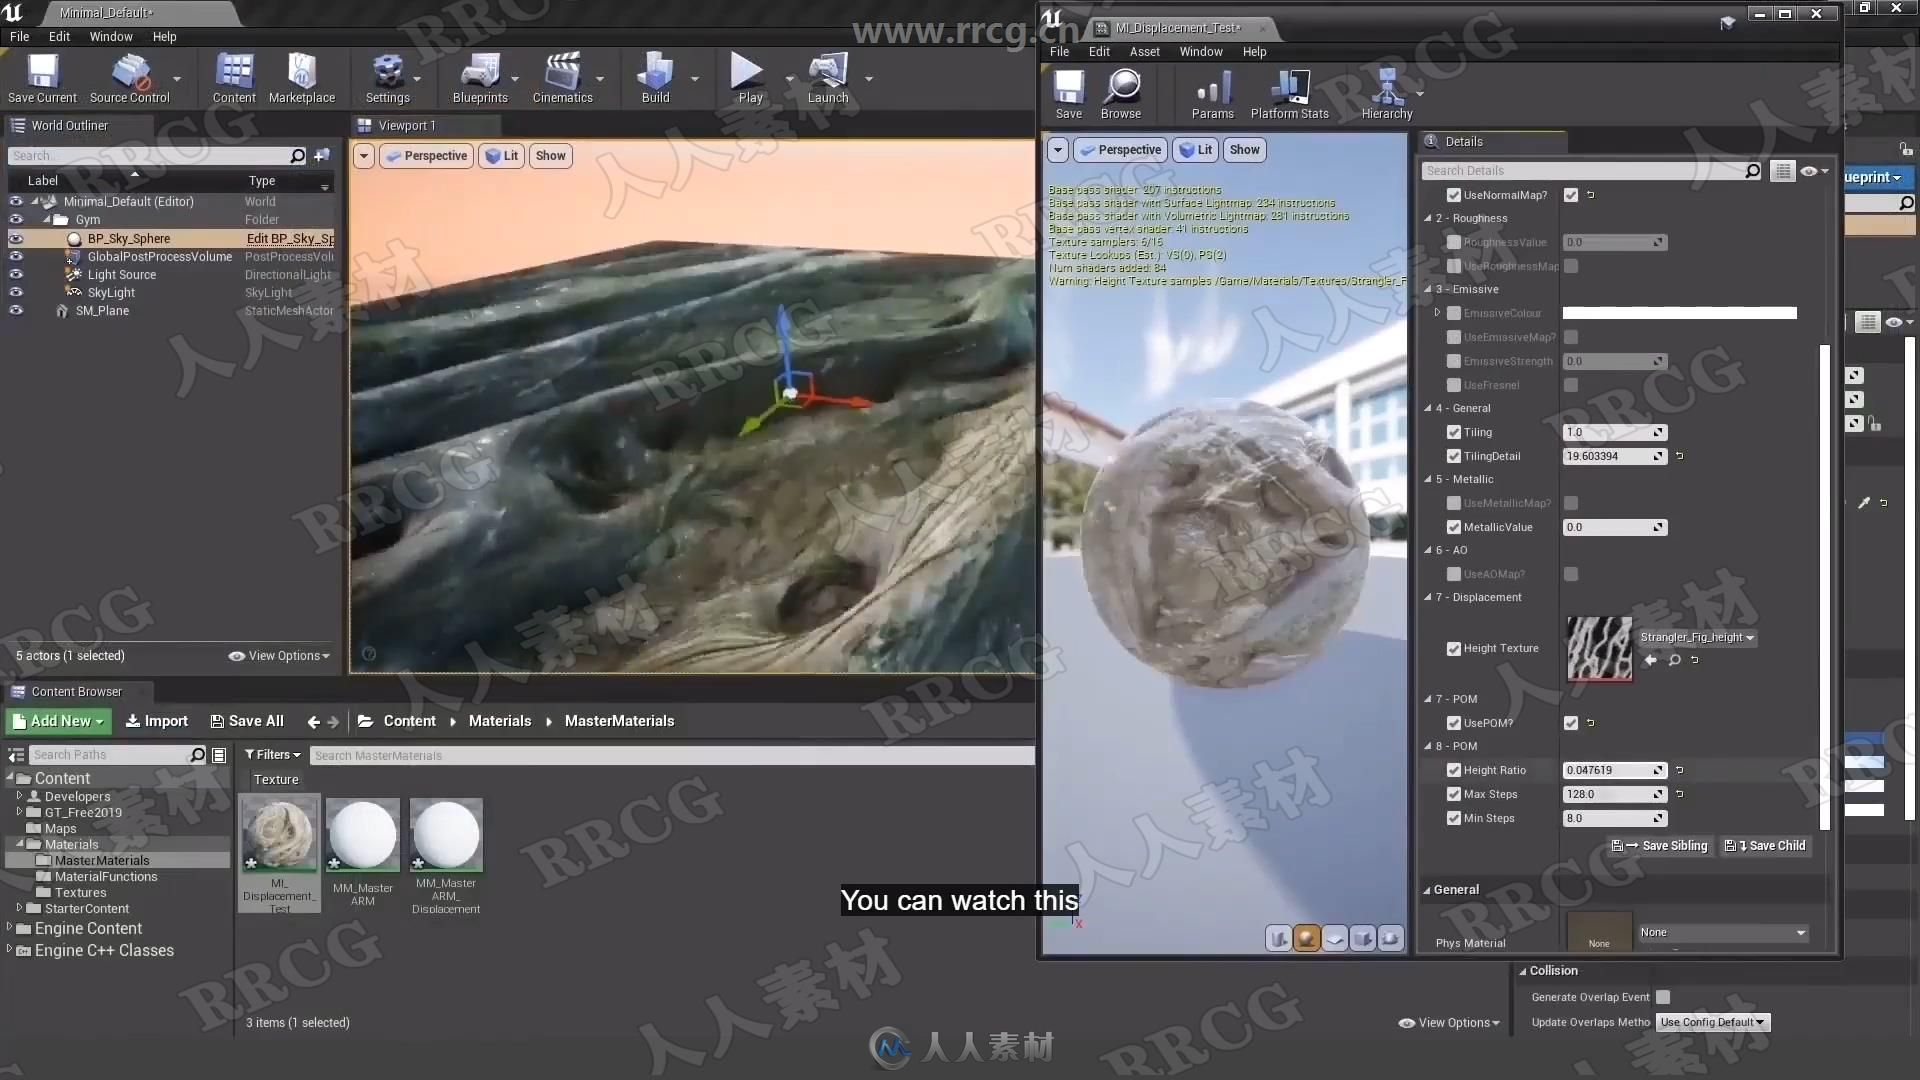
Task: Open View Options in World Outliner
Action: pyautogui.click(x=279, y=656)
